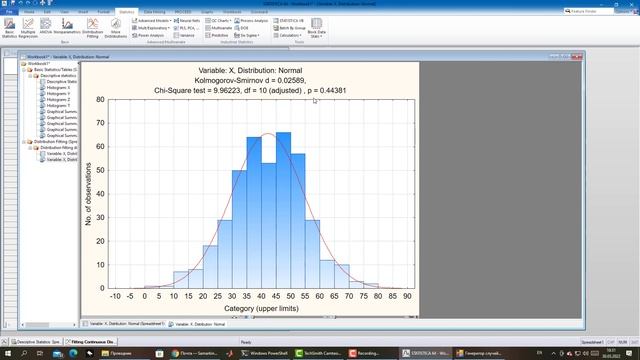Expand the Six Sigma dropdown

(247, 36)
